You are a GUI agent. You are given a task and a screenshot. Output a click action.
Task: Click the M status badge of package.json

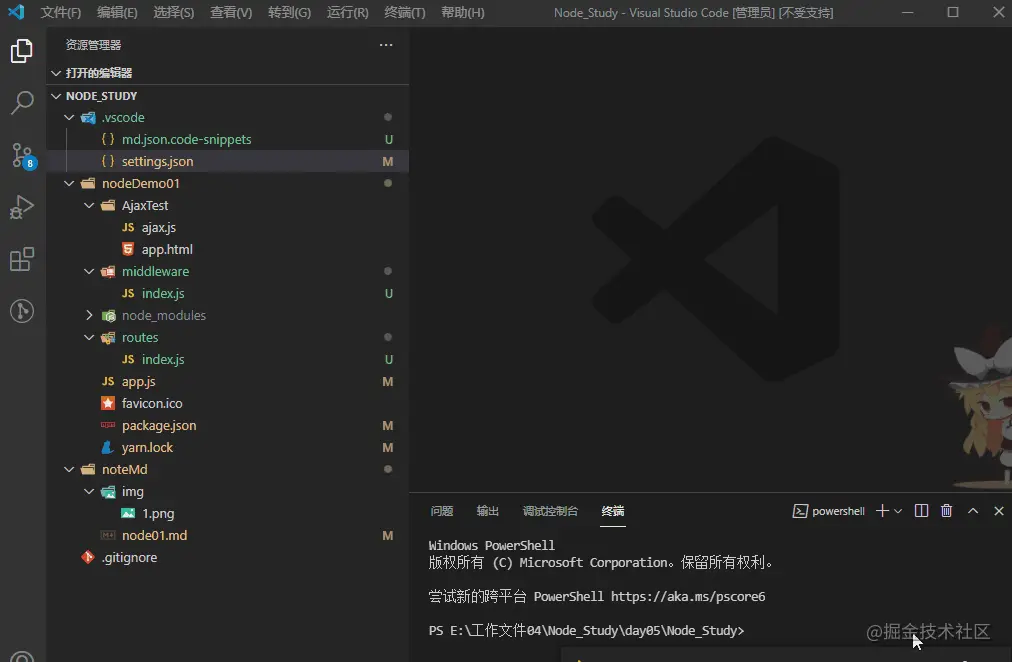[x=387, y=426]
